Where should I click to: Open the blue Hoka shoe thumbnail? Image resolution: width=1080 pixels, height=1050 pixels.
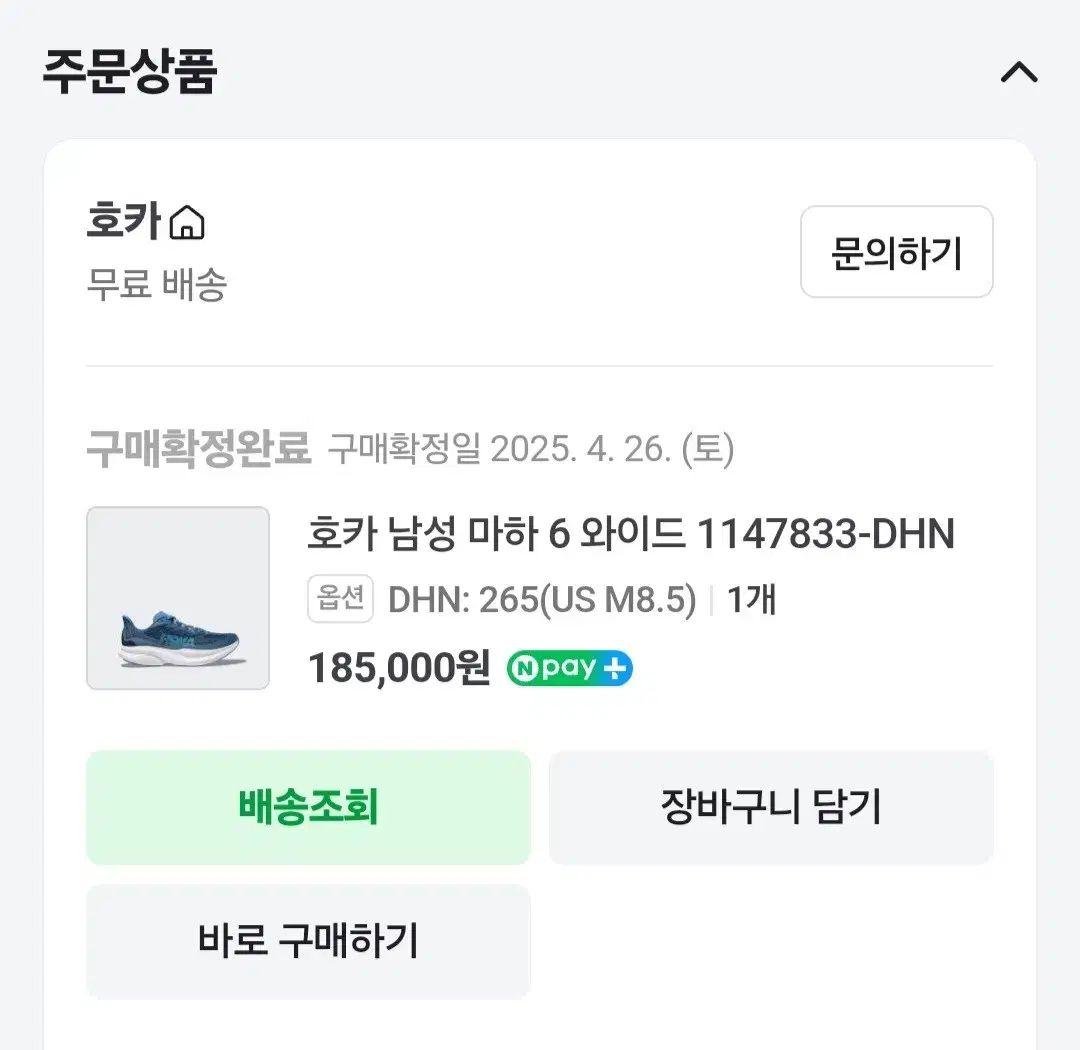pos(178,598)
